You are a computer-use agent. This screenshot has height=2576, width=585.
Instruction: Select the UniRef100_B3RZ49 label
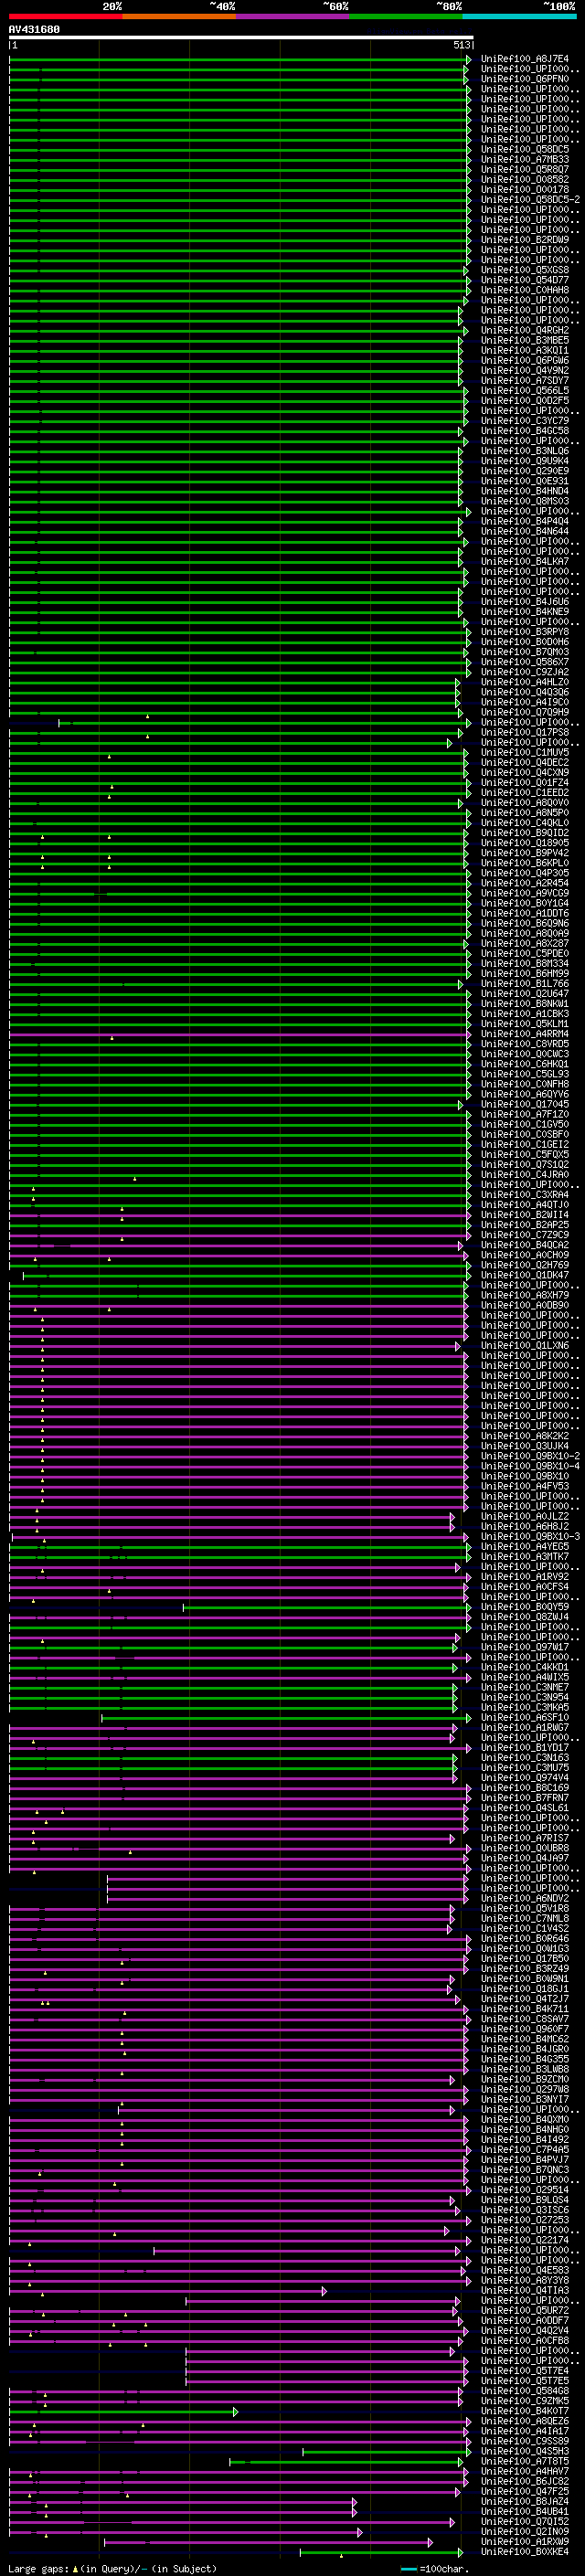pyautogui.click(x=524, y=1968)
